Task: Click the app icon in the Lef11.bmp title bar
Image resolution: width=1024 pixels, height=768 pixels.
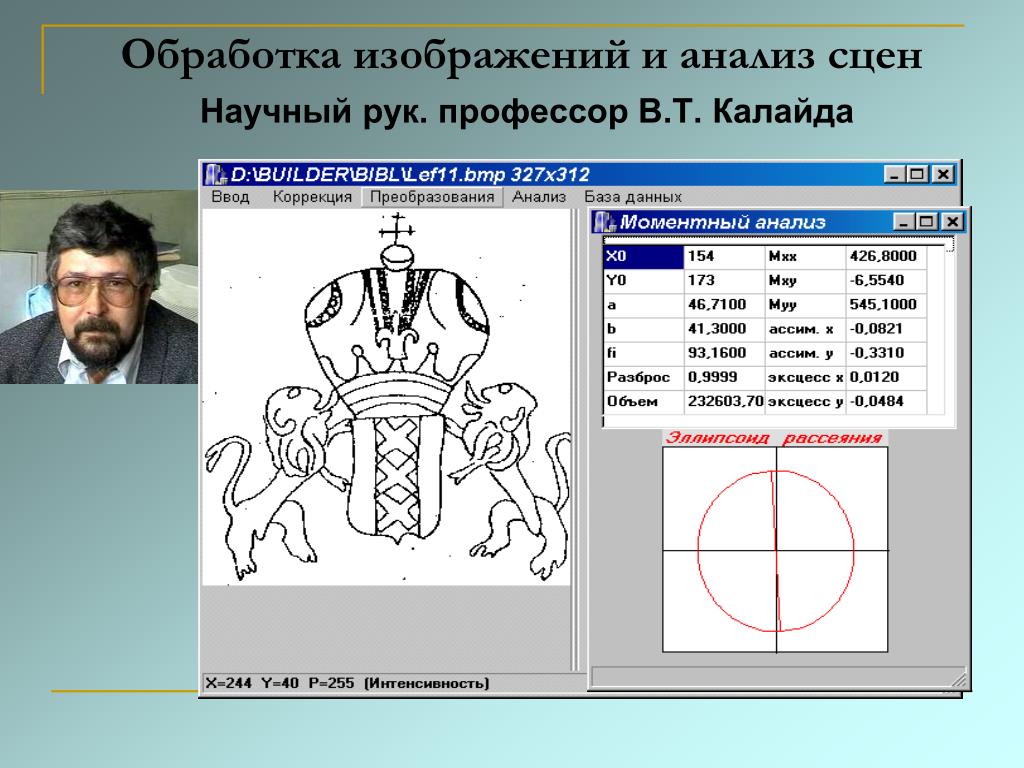Action: coord(215,174)
